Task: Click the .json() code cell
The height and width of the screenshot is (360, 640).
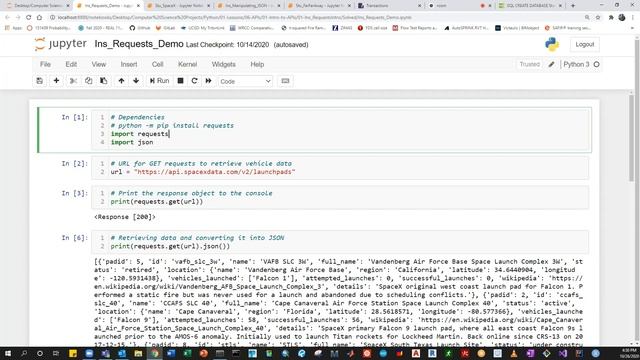Action: click(x=340, y=242)
